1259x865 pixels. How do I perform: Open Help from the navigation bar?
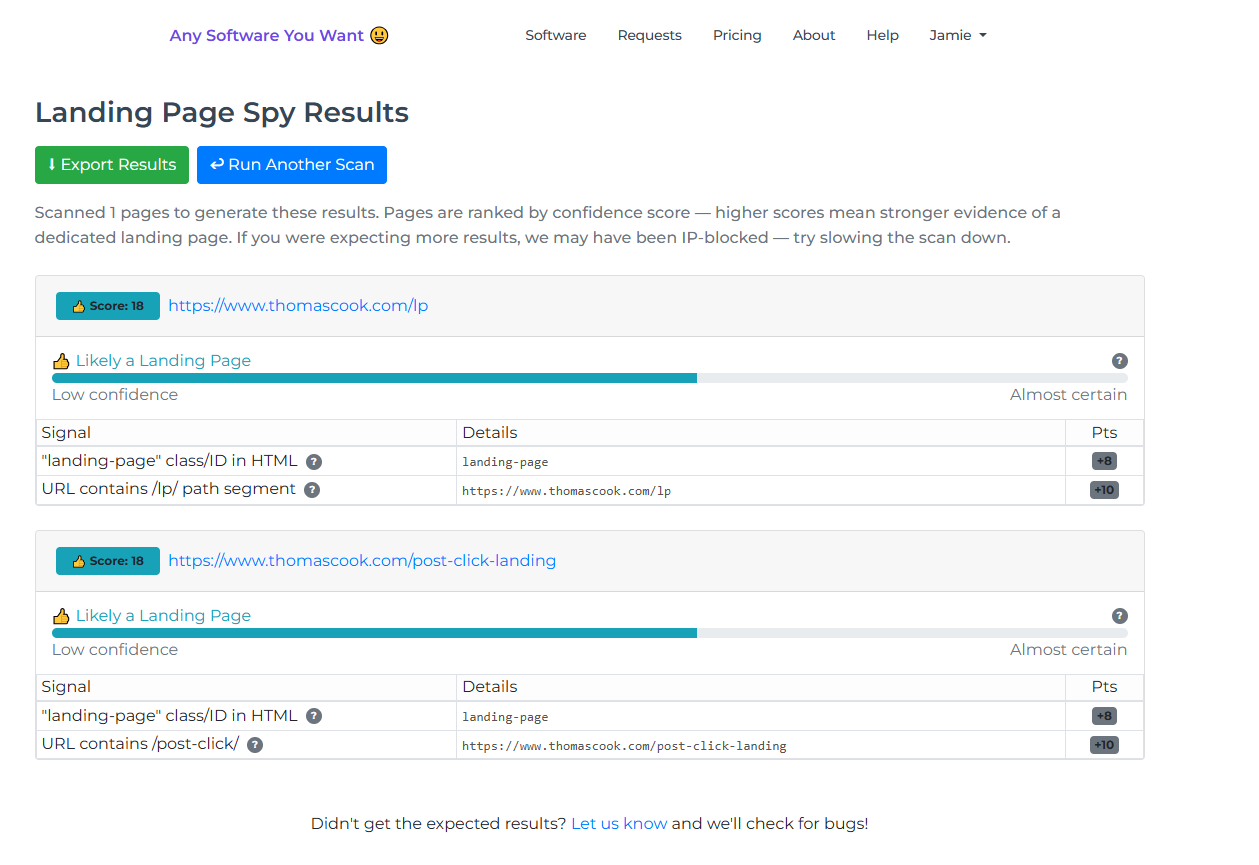(882, 35)
